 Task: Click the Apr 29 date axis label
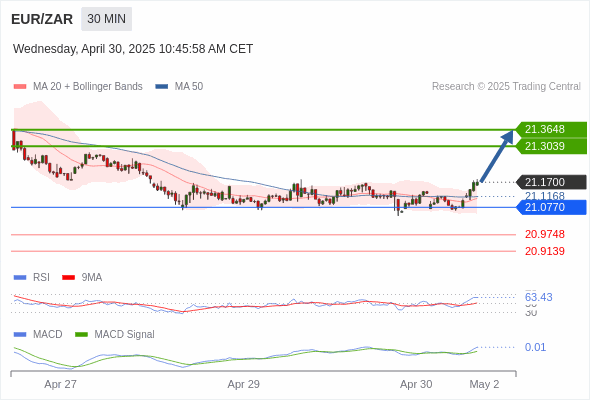(x=243, y=385)
